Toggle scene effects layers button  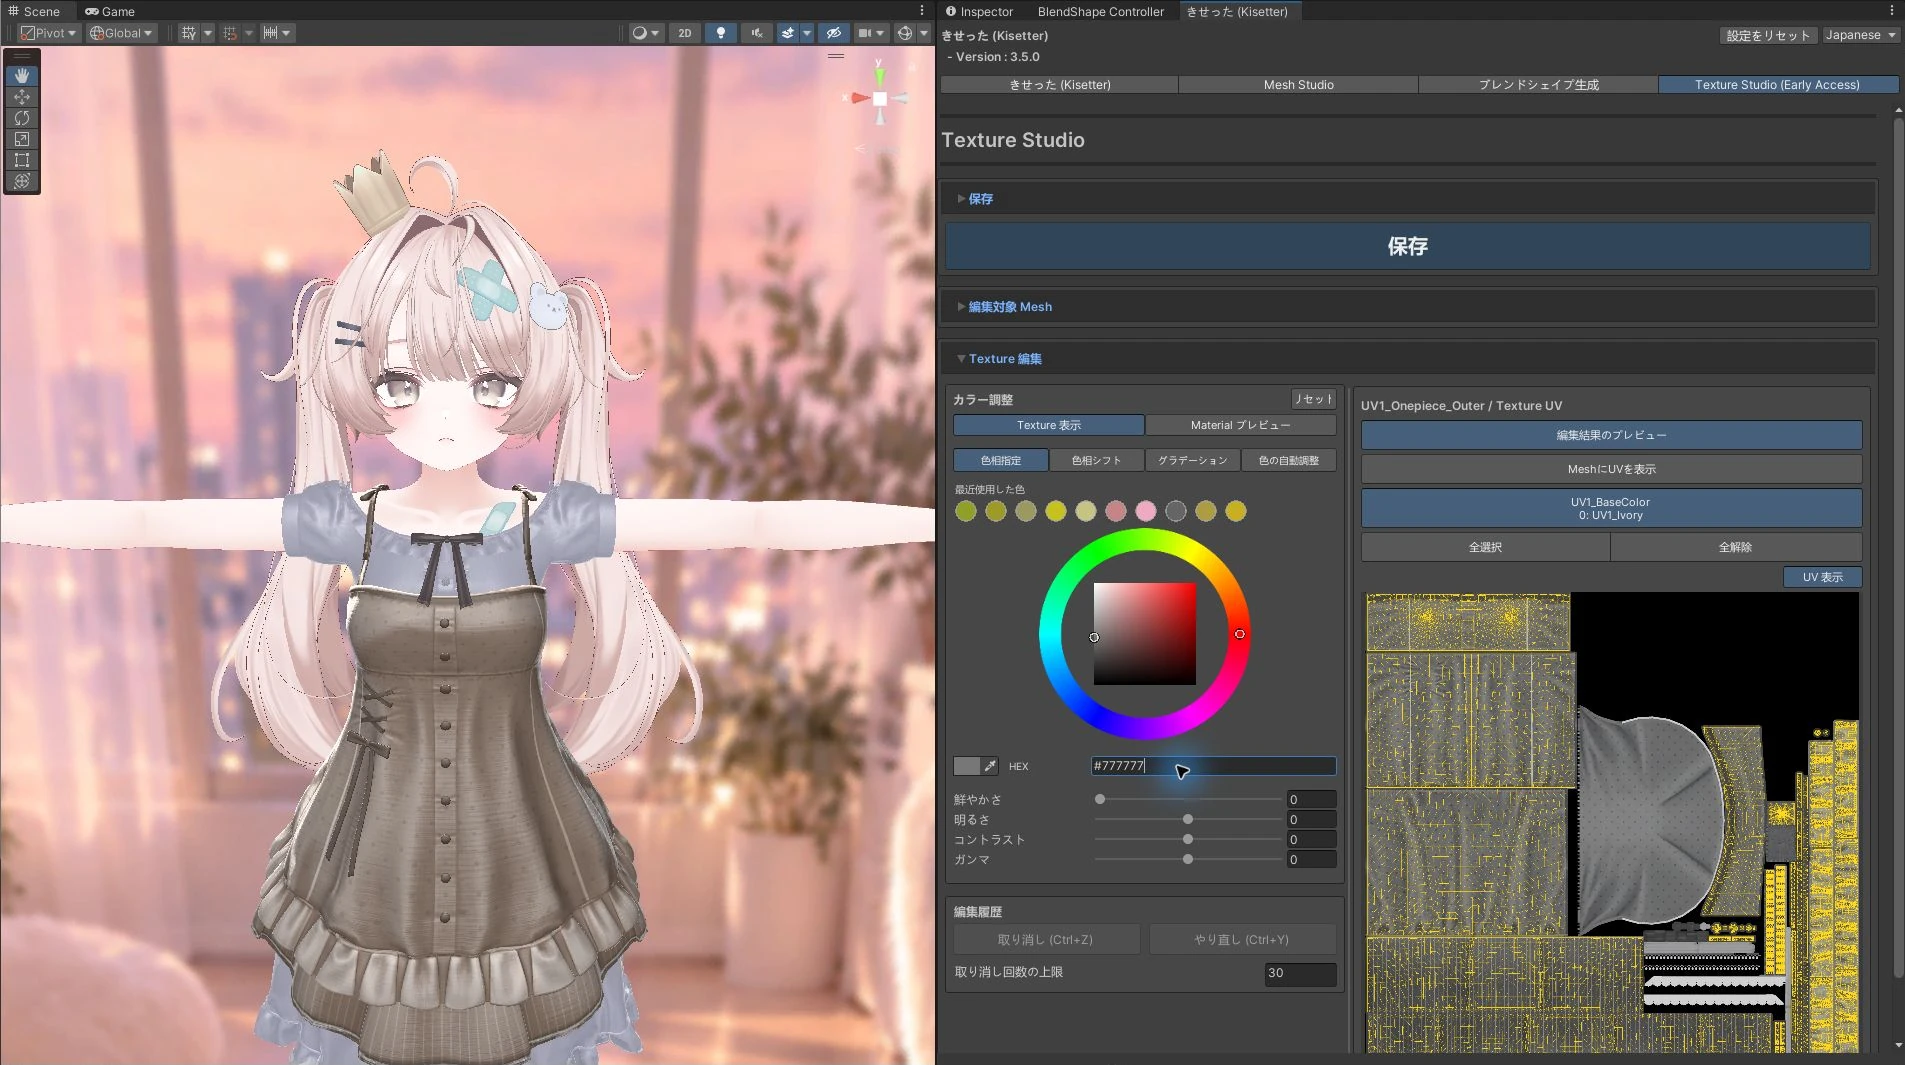[788, 33]
